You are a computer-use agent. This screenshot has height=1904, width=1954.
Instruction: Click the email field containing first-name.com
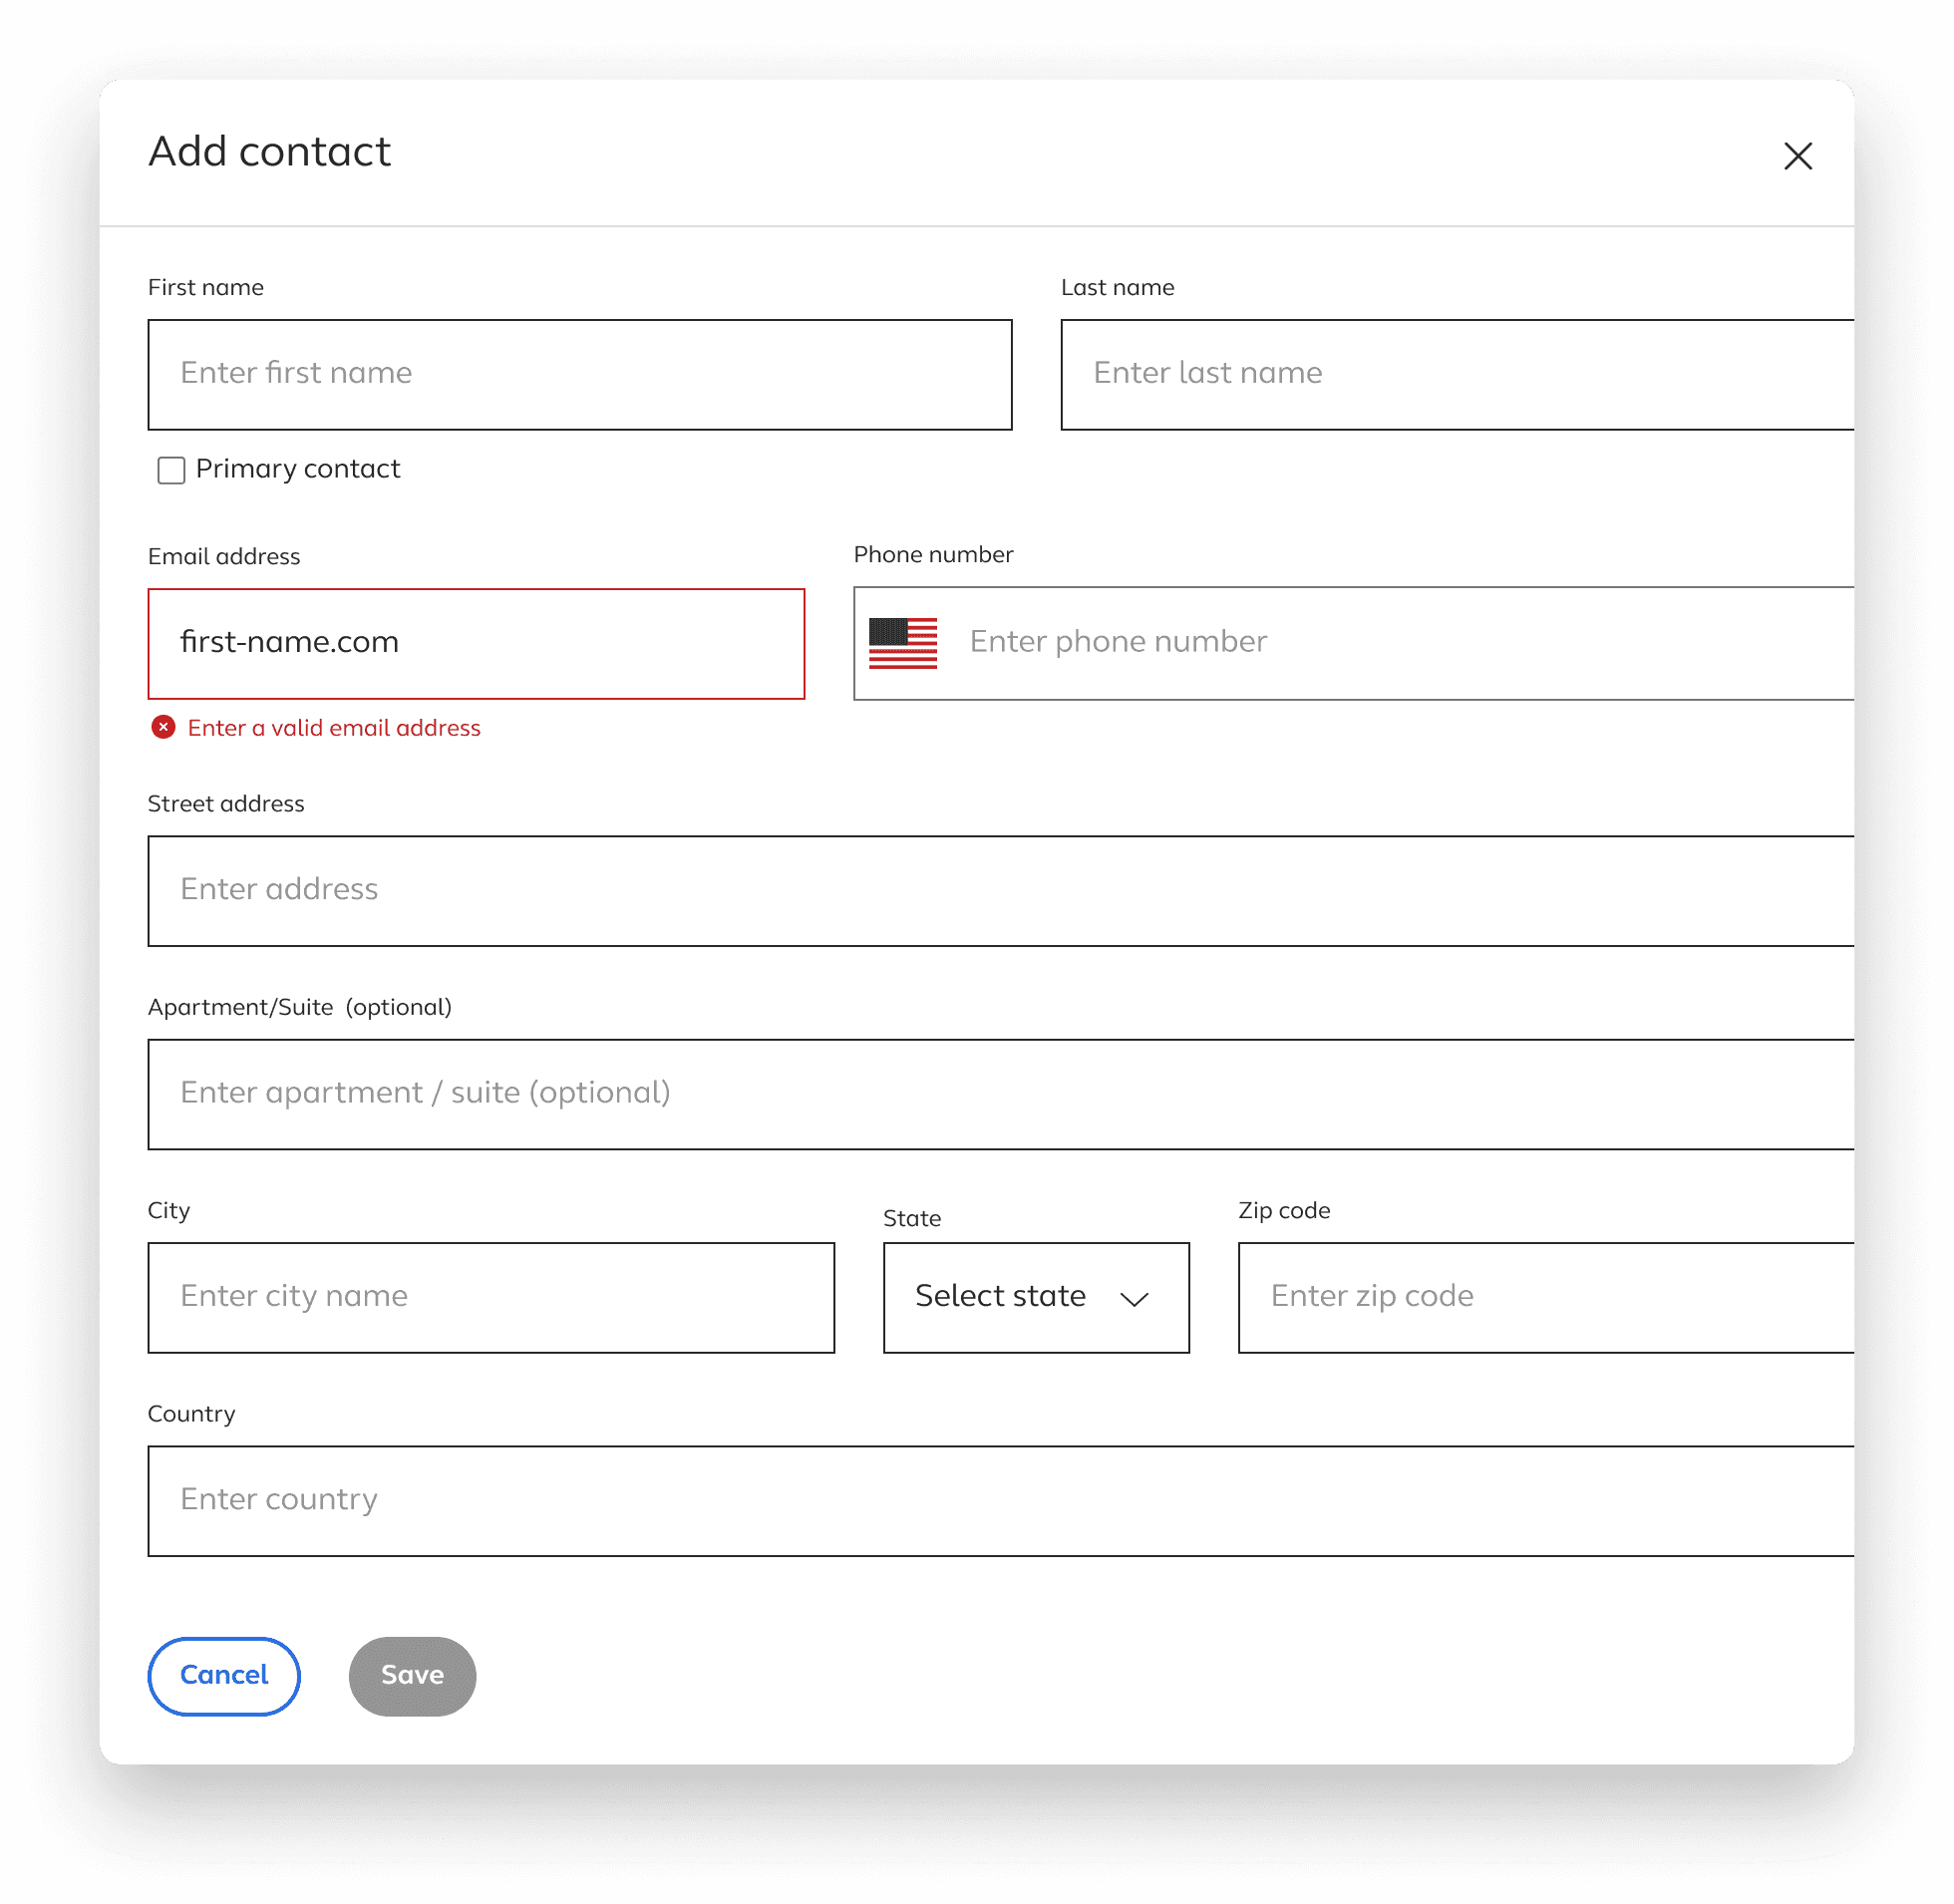476,643
